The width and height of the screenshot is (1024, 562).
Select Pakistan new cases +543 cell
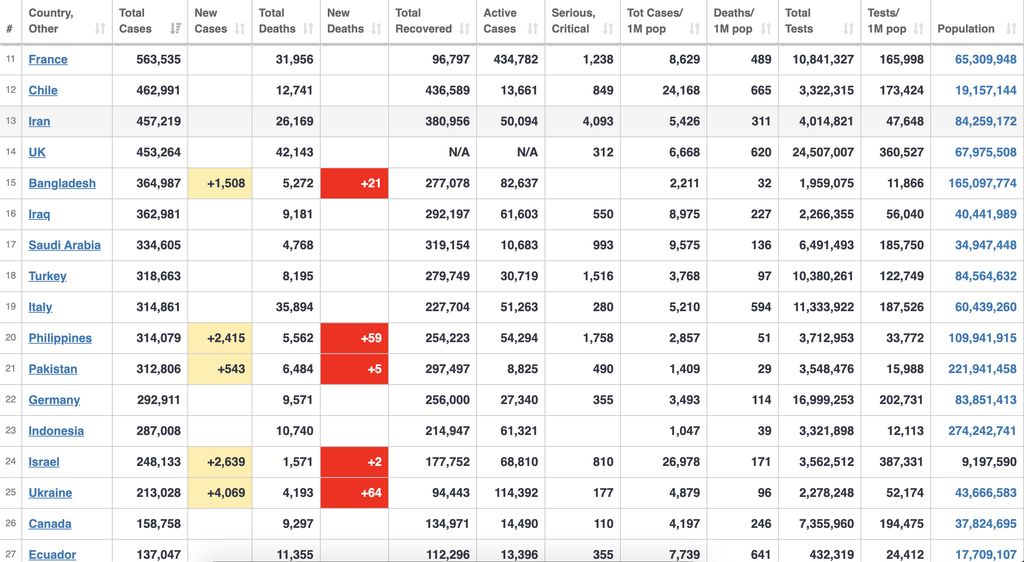(x=220, y=369)
